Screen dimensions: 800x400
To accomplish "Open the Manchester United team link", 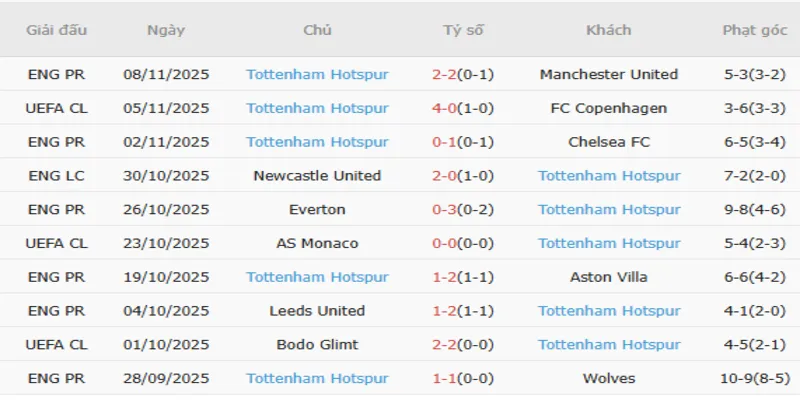I will [x=608, y=74].
